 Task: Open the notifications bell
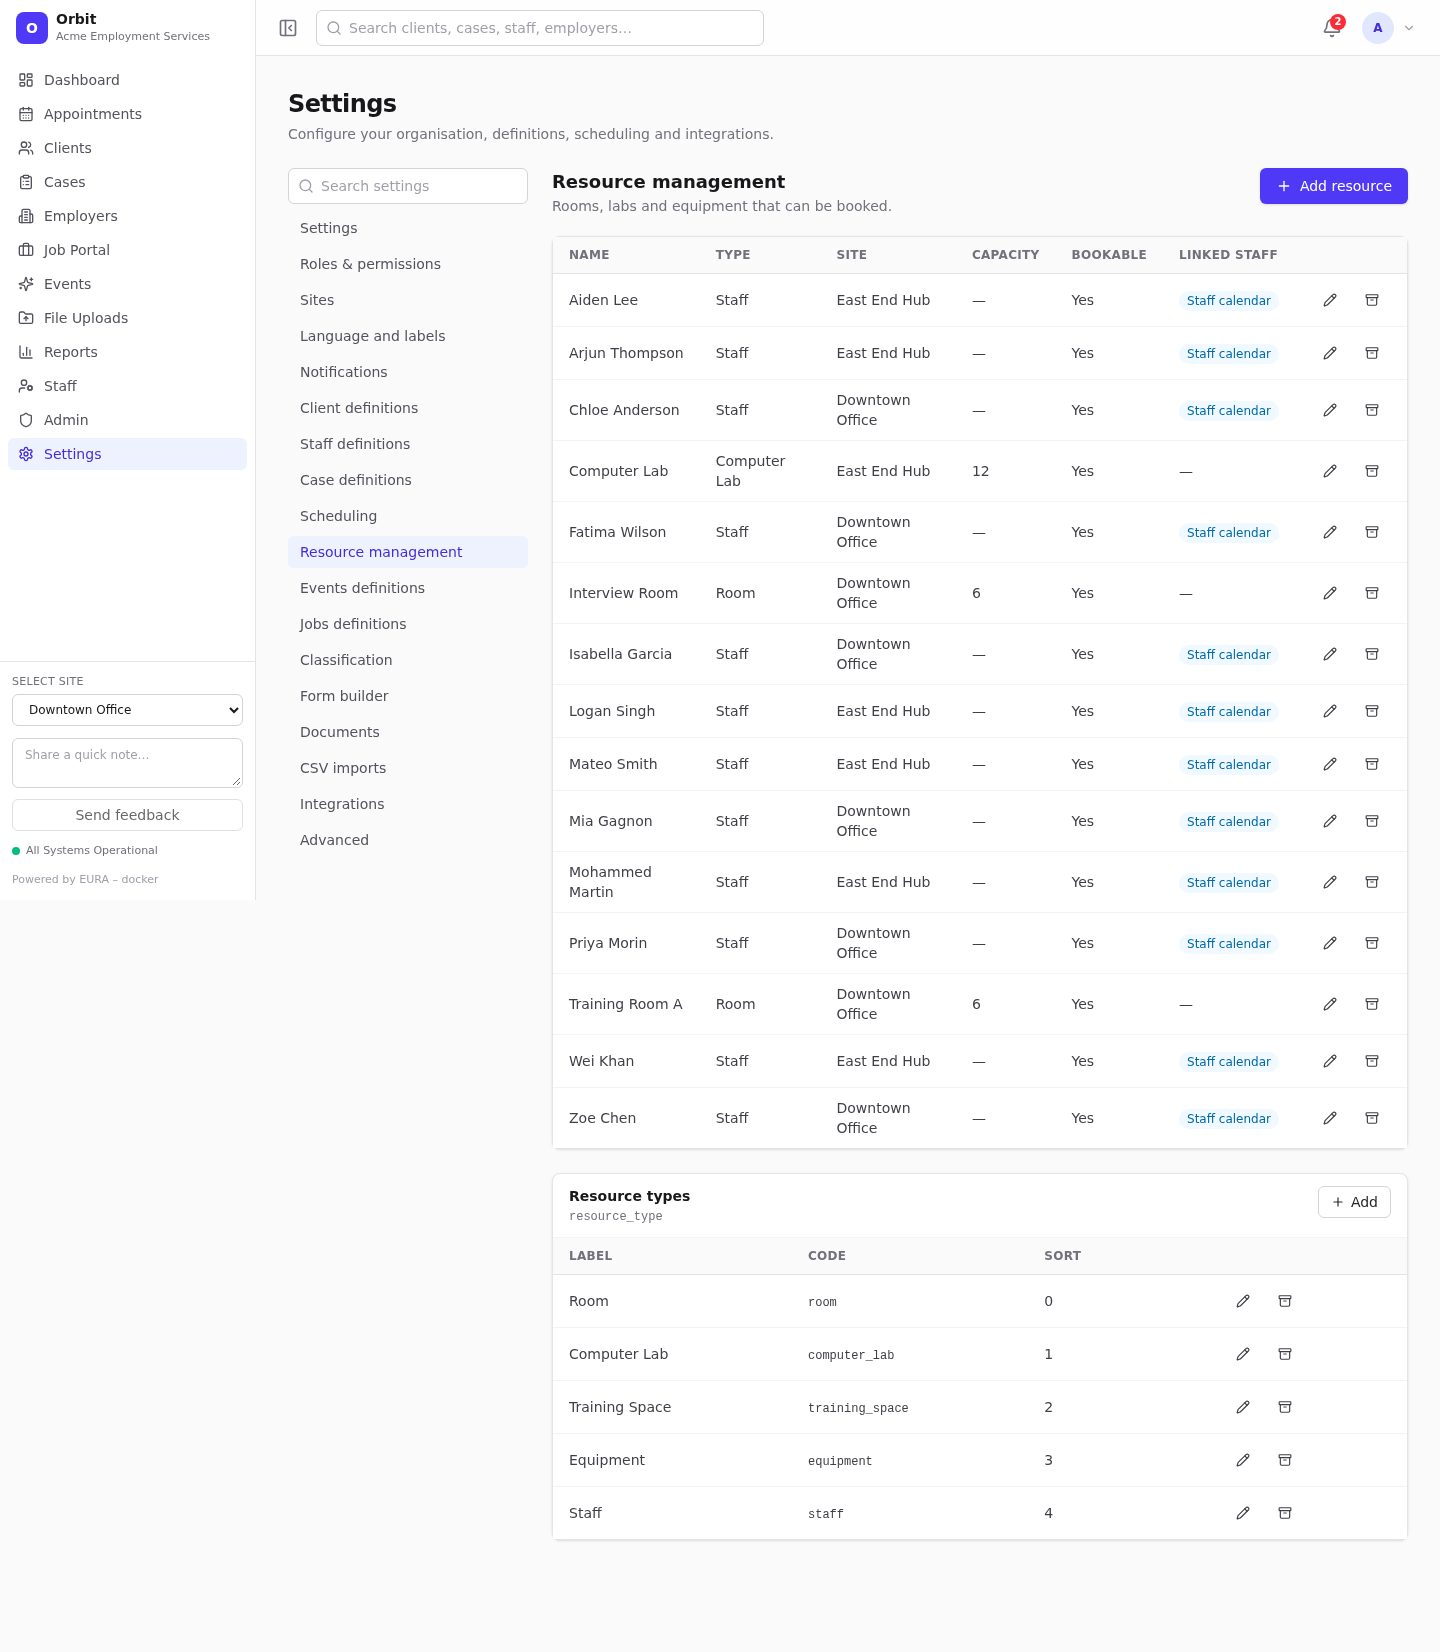click(1332, 28)
